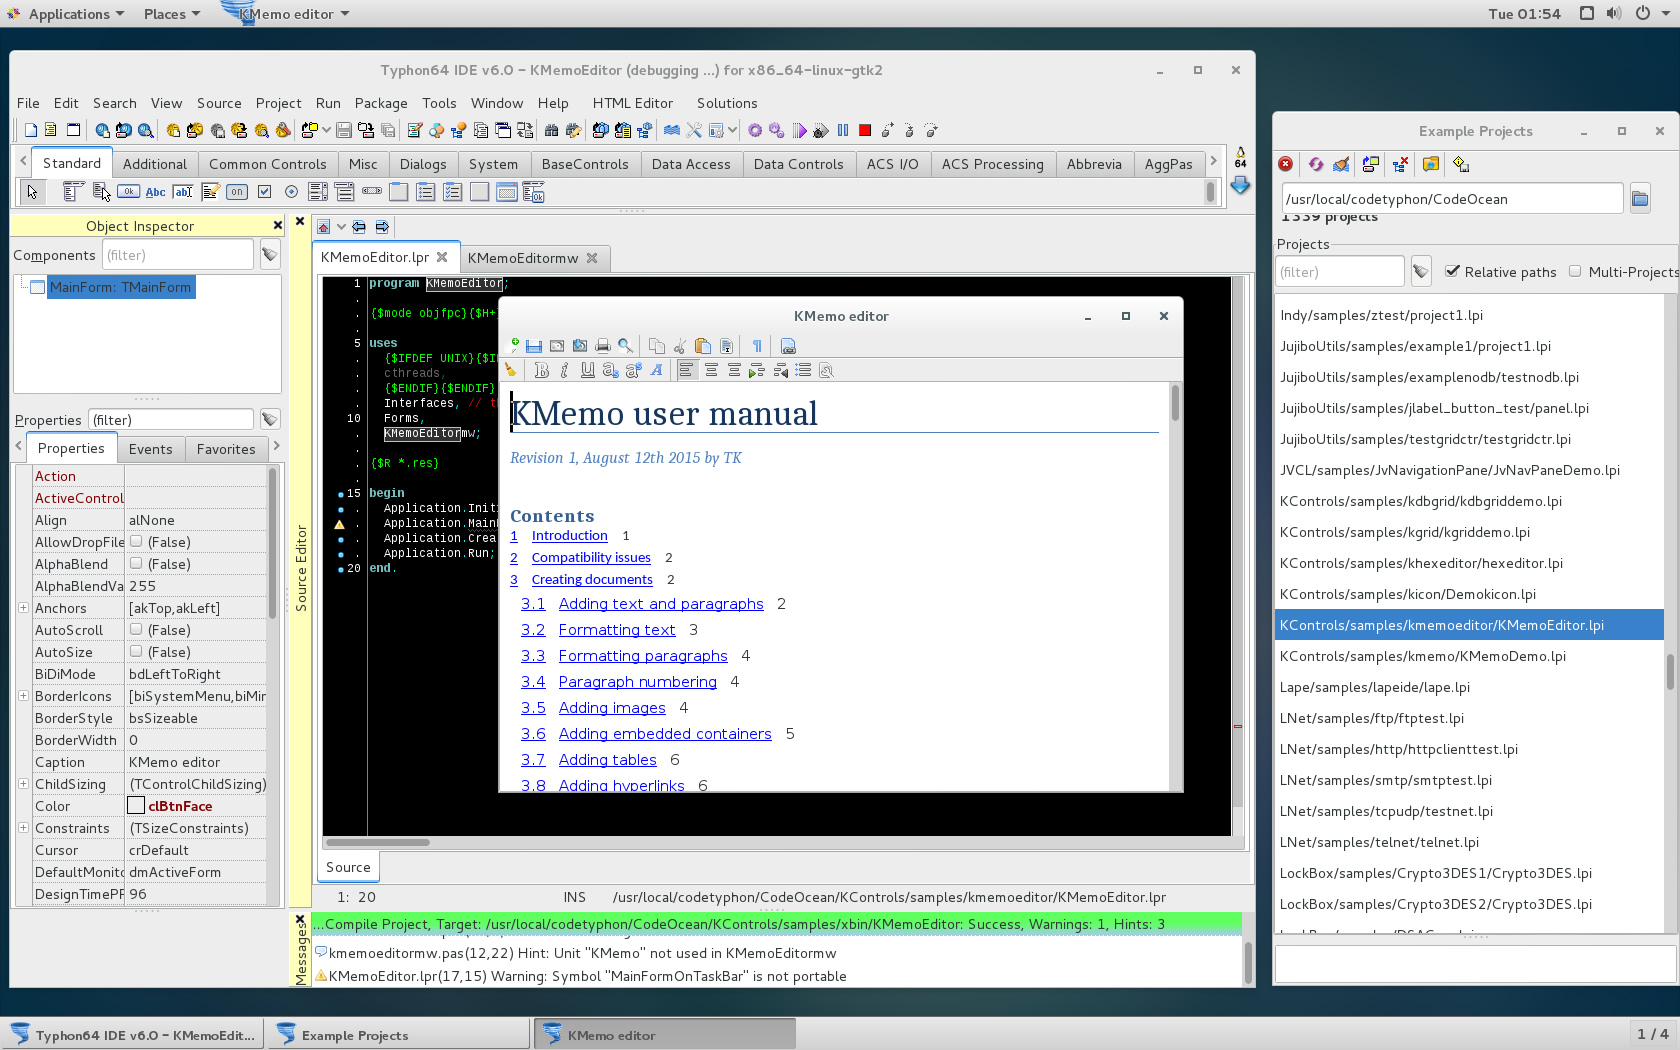Click the scissors Cut icon in KMemo editor
This screenshot has width=1680, height=1050.
click(x=680, y=346)
